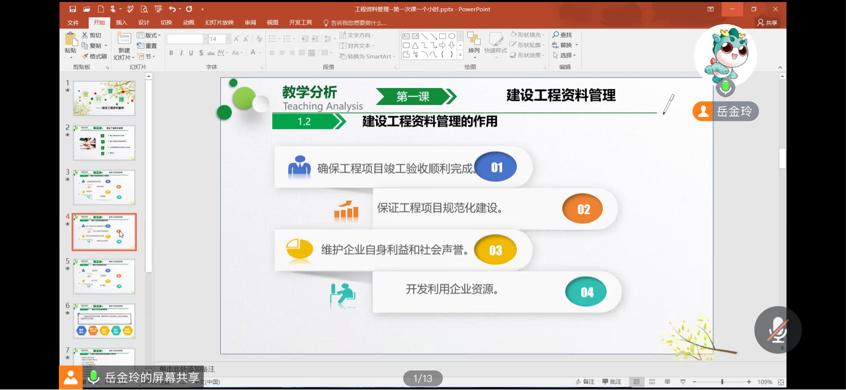
Task: Click the Paste (粘贴) clipboard icon
Action: (x=71, y=40)
